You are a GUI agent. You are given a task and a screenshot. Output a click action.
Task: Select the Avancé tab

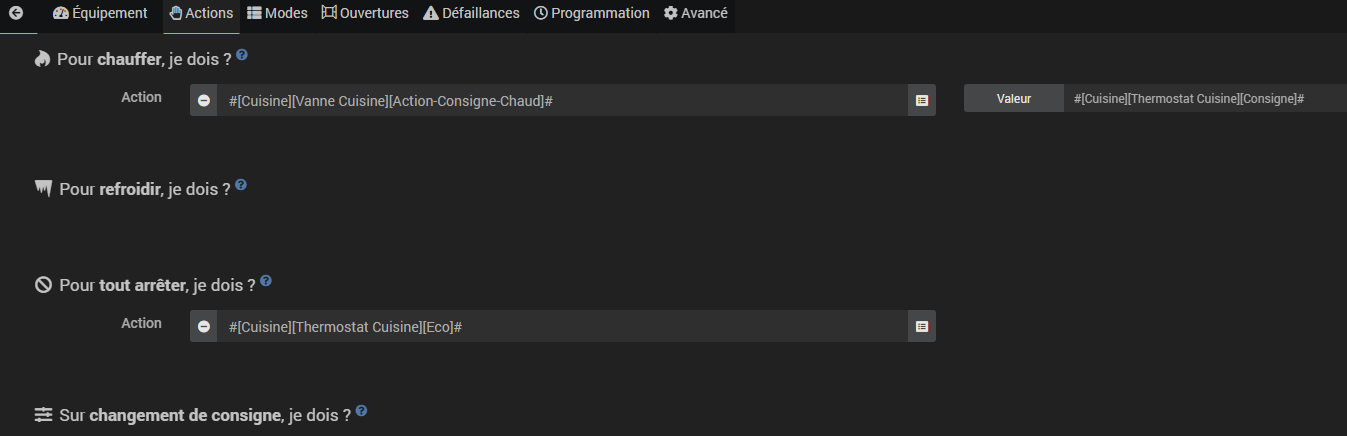pos(696,14)
